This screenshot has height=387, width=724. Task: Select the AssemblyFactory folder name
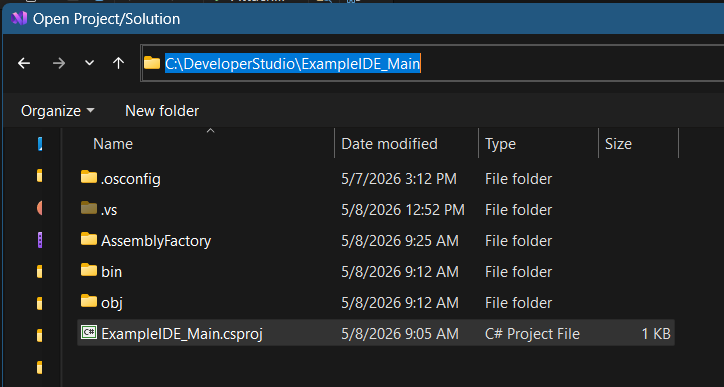(x=156, y=241)
